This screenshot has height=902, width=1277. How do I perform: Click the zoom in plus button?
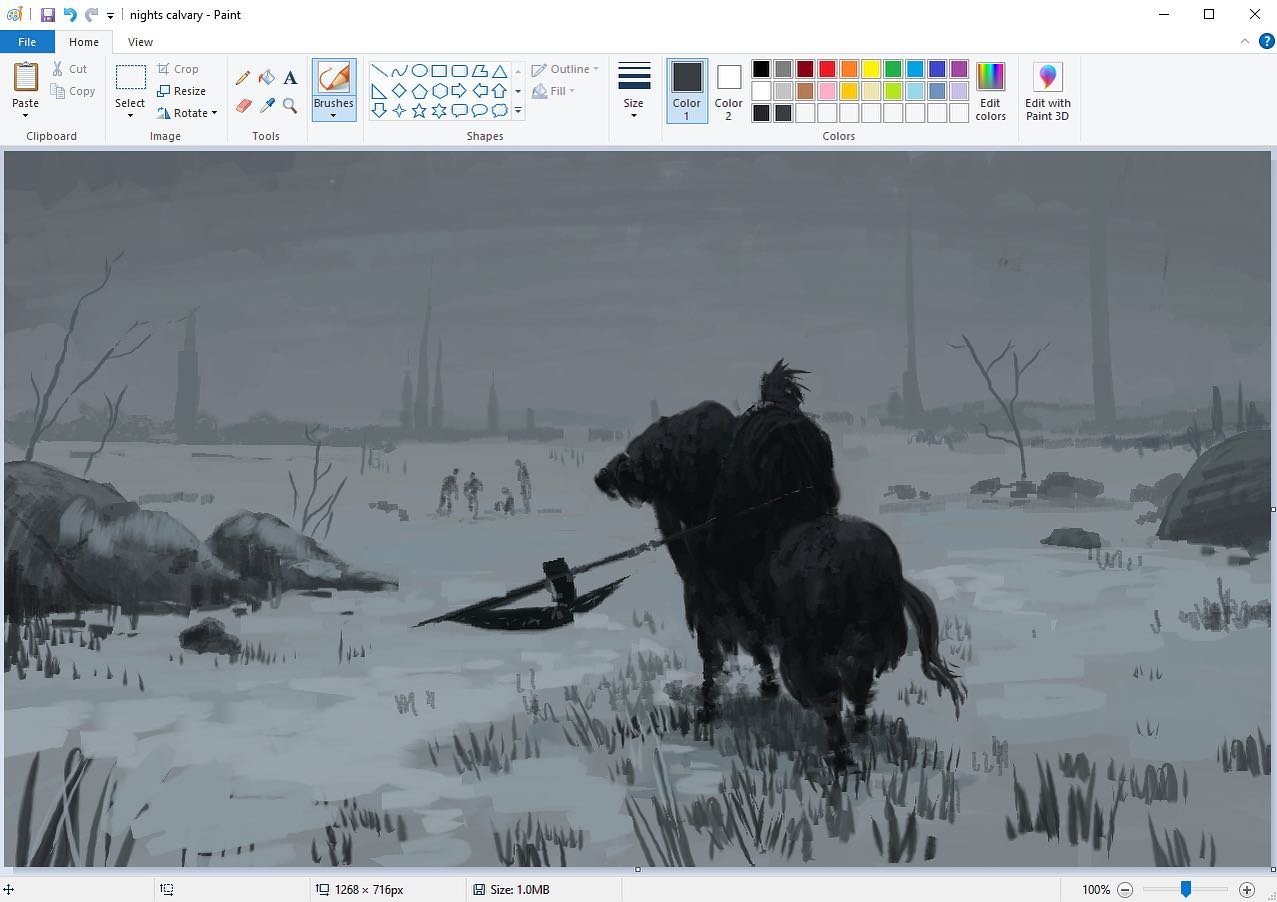pos(1246,889)
